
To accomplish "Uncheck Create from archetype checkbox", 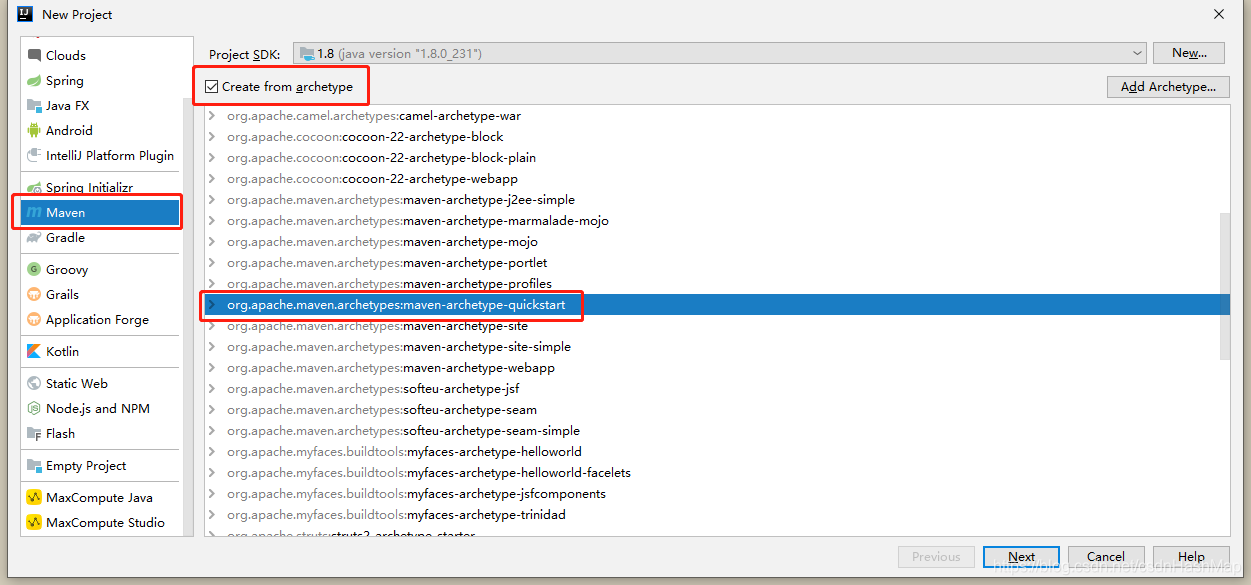I will tap(212, 87).
